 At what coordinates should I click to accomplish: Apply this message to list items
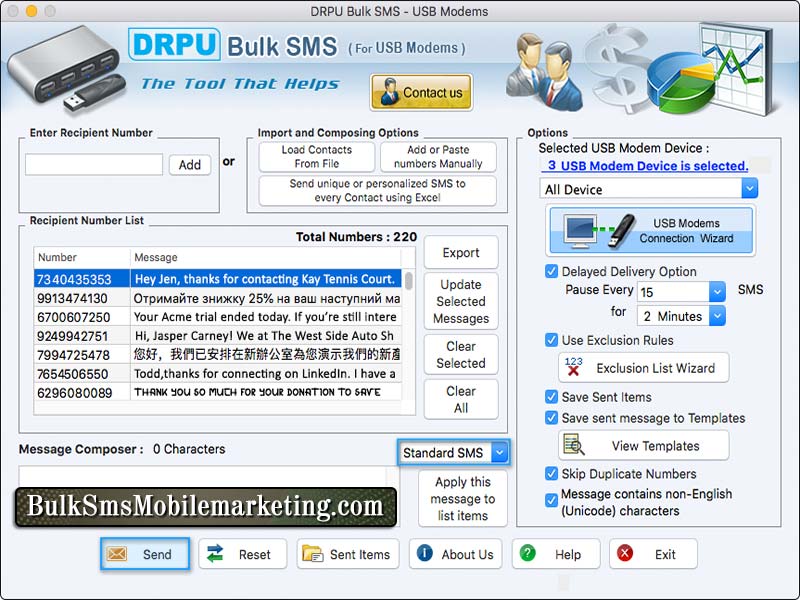[461, 498]
